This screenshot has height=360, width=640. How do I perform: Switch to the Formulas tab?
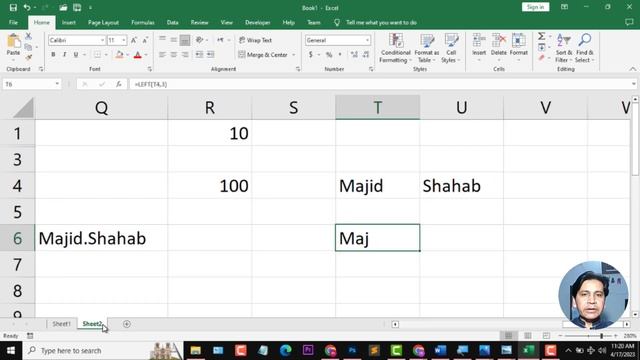pyautogui.click(x=143, y=22)
